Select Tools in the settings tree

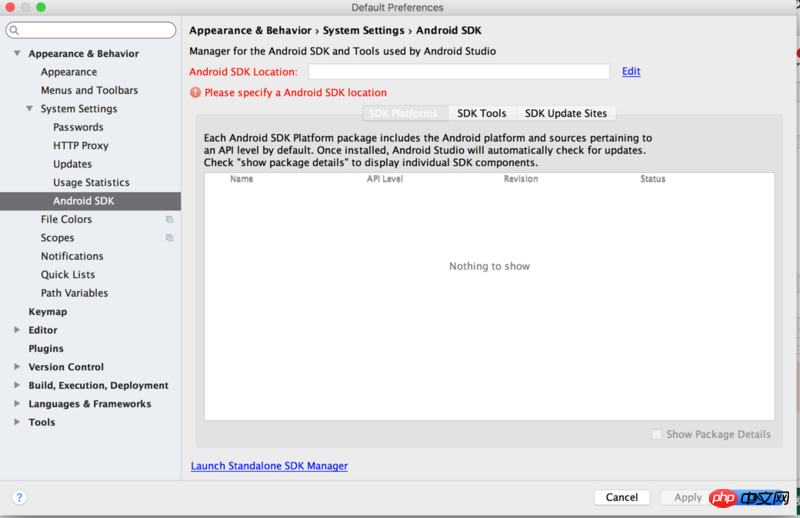tap(42, 422)
